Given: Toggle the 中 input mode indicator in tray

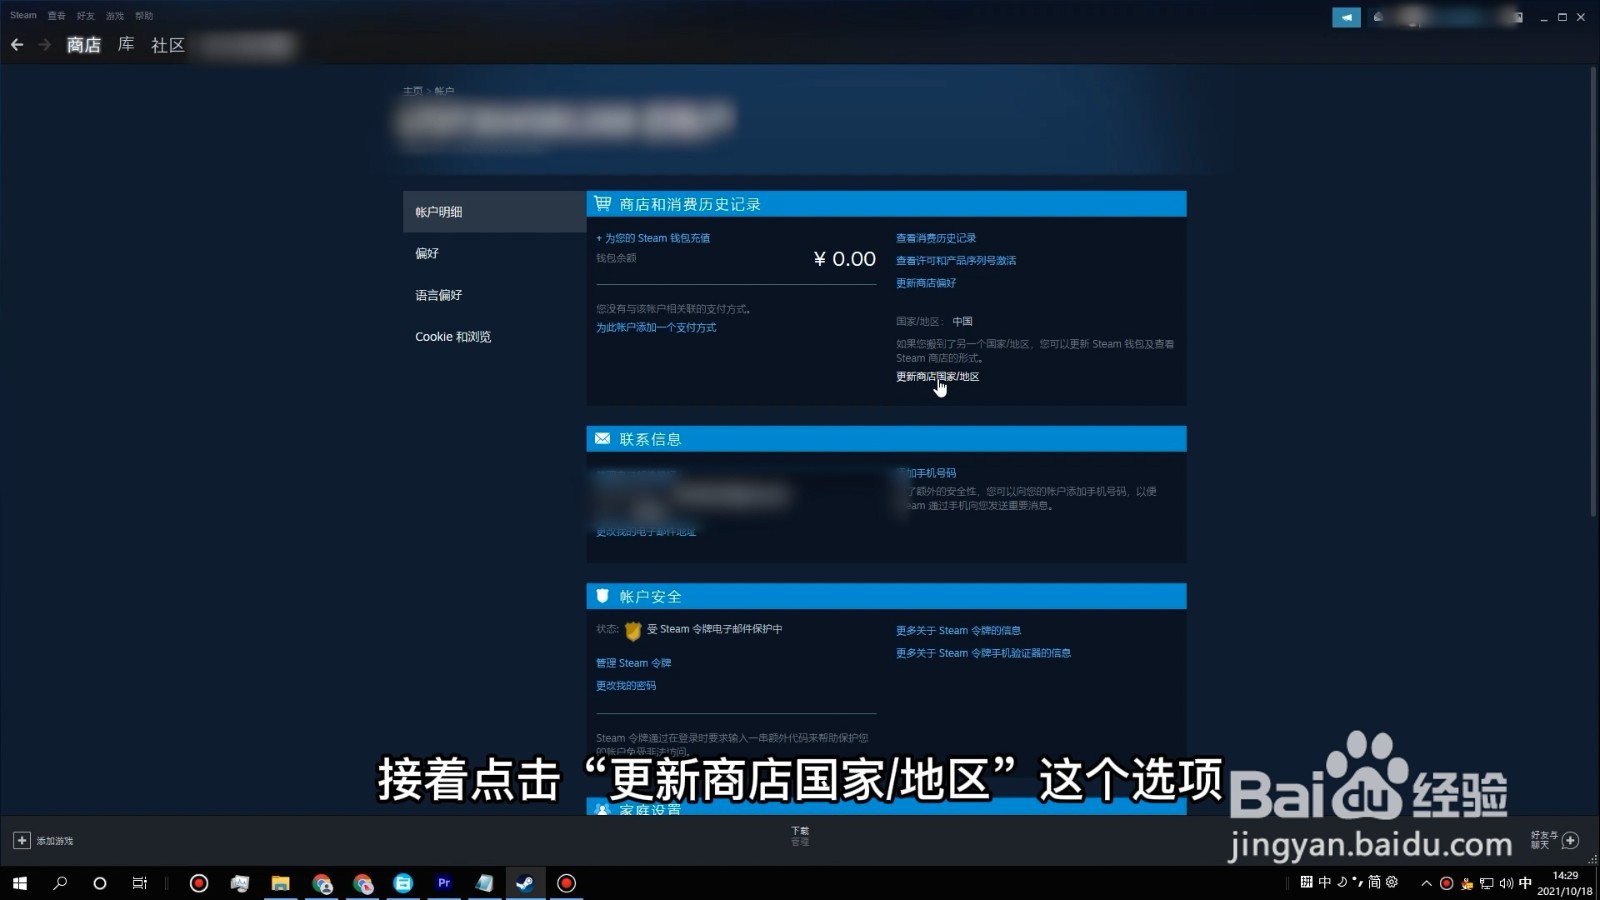Looking at the screenshot, I should pyautogui.click(x=1525, y=883).
